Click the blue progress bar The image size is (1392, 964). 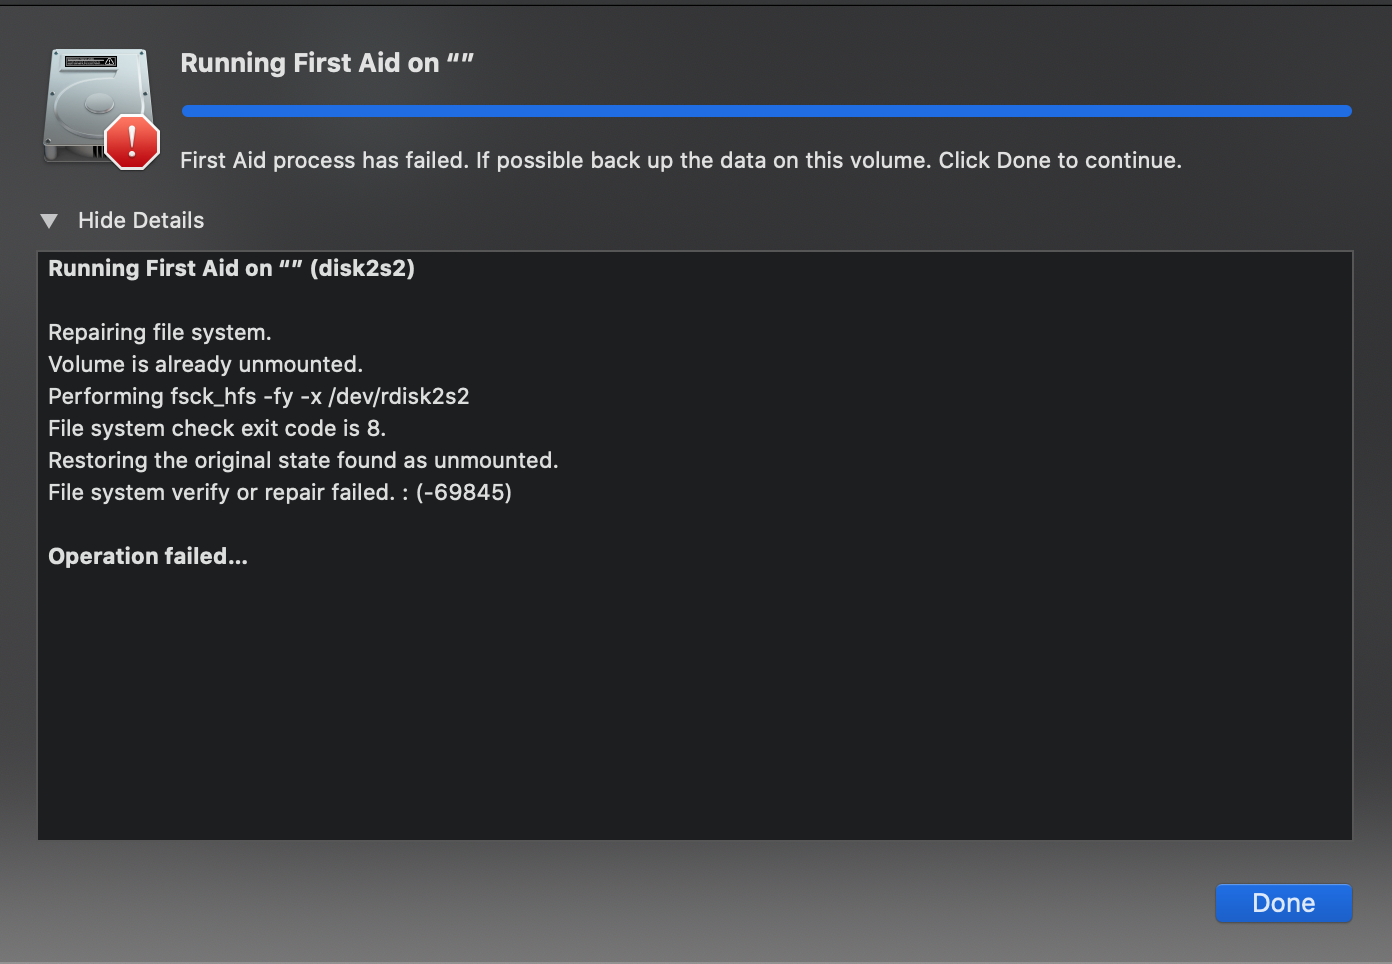point(765,110)
